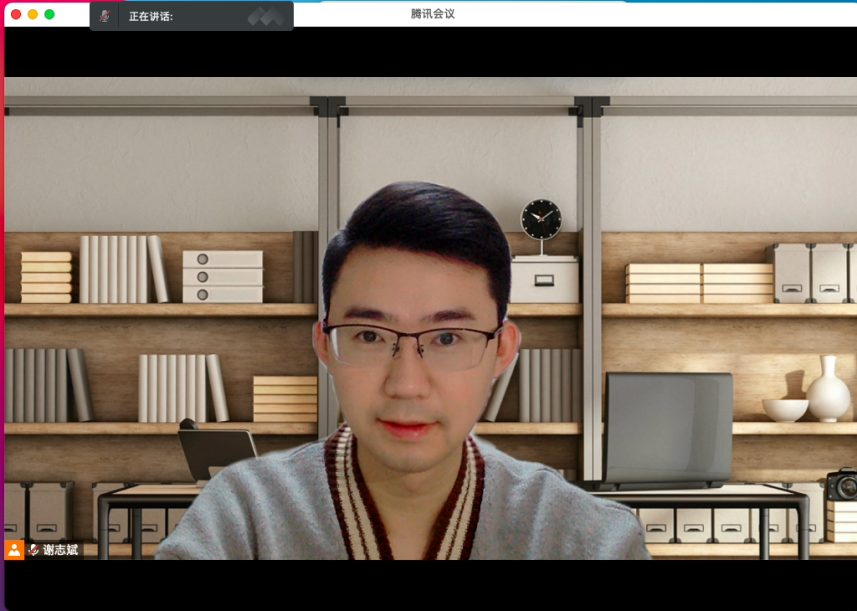Screen dimensions: 857x611
Task: Click the wall clock in the virtual background
Action: coord(541,219)
